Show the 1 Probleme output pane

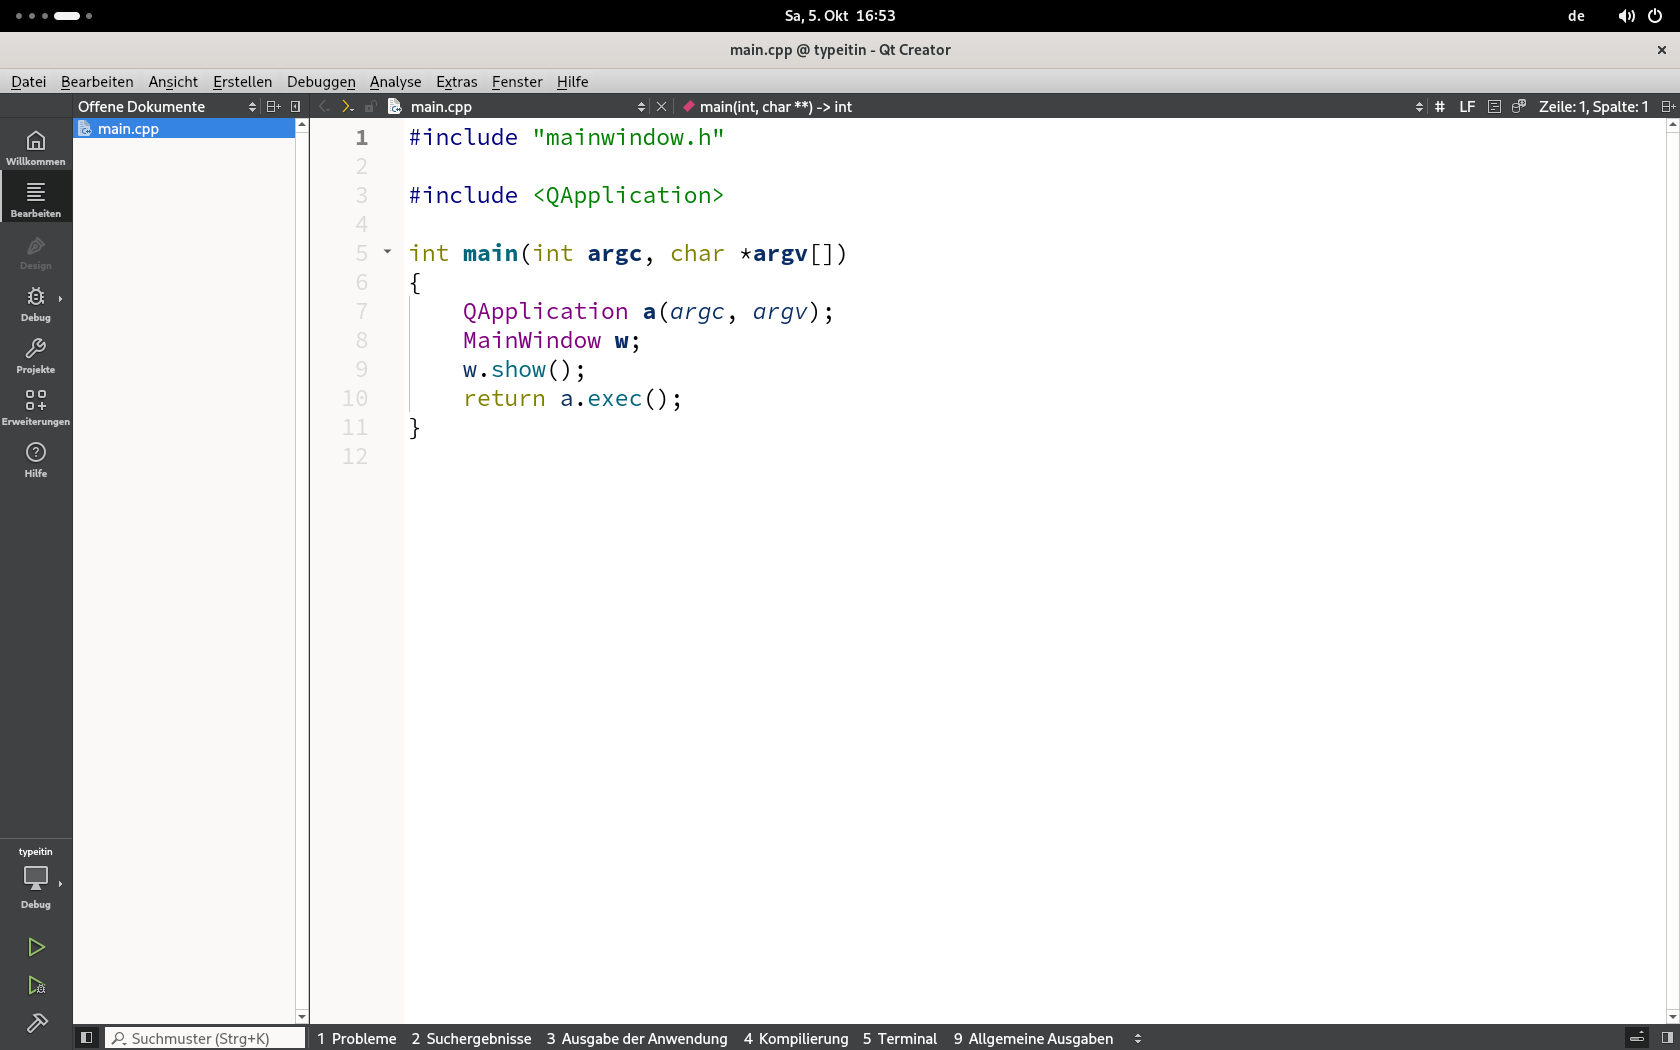point(357,1038)
